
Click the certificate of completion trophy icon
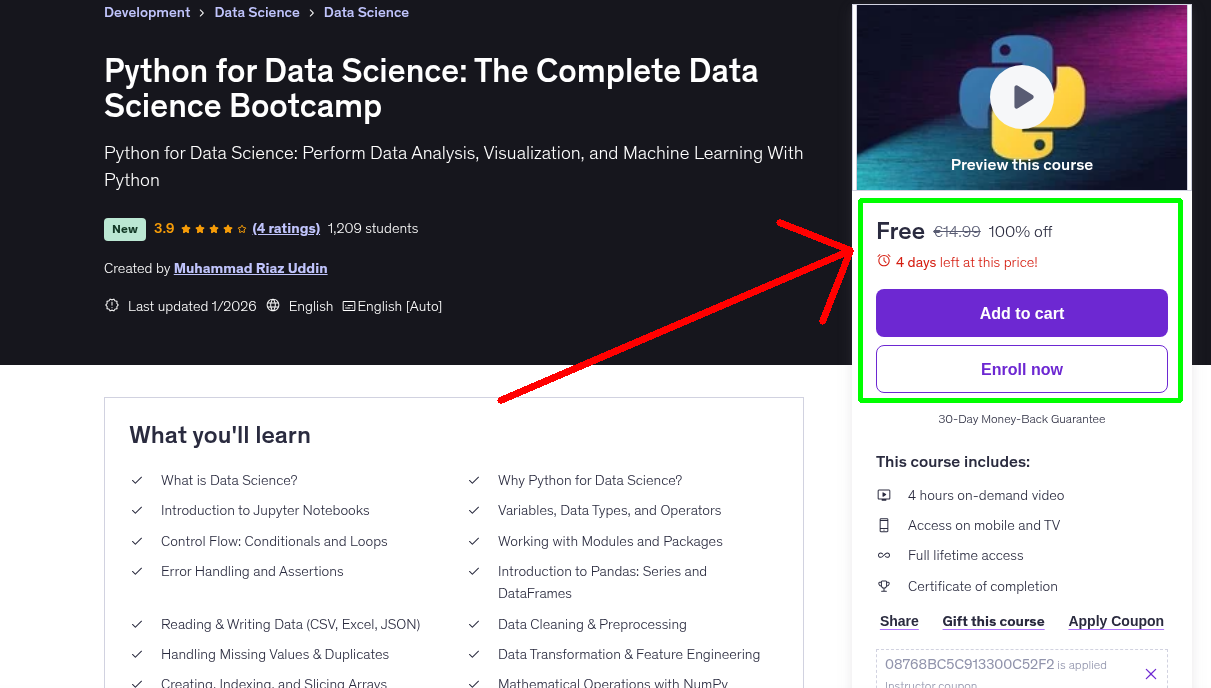pos(884,586)
